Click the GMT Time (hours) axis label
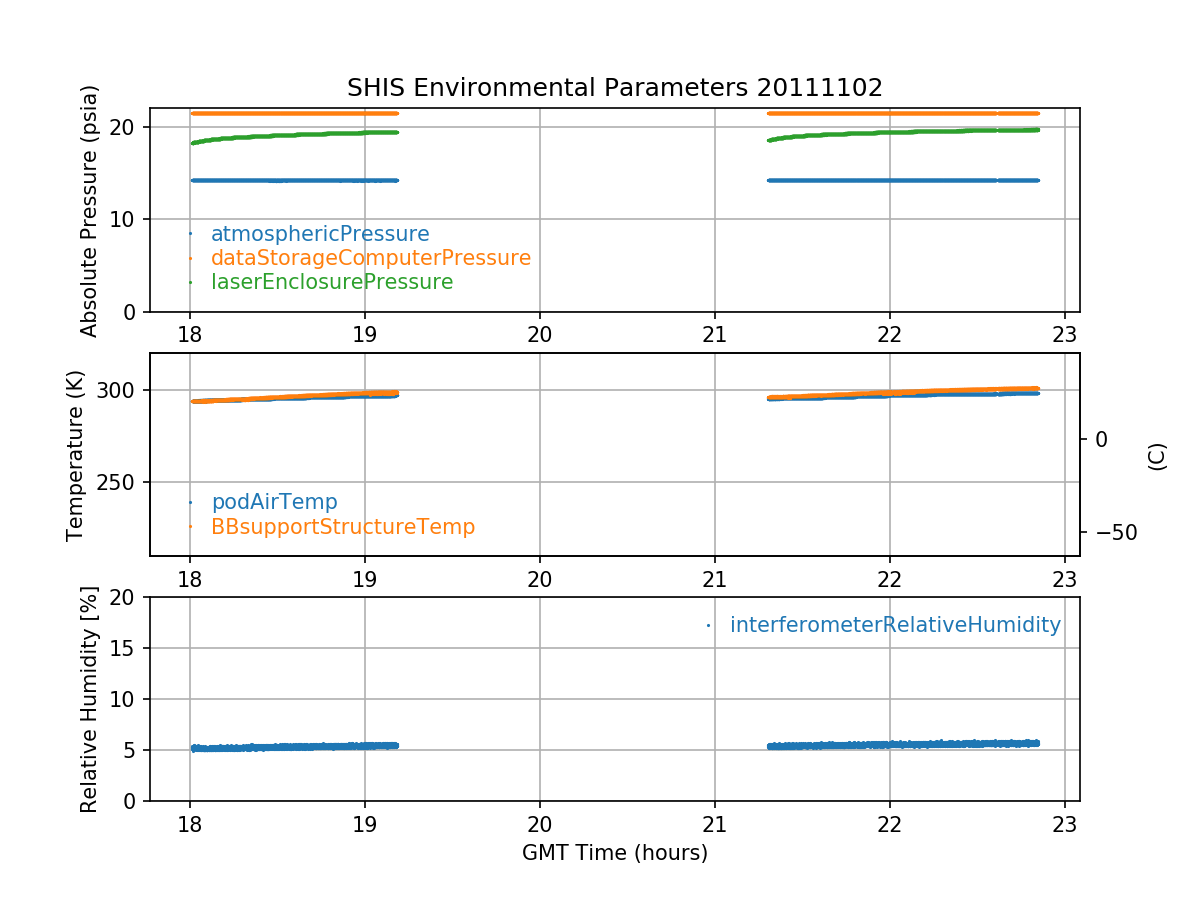 [x=614, y=853]
